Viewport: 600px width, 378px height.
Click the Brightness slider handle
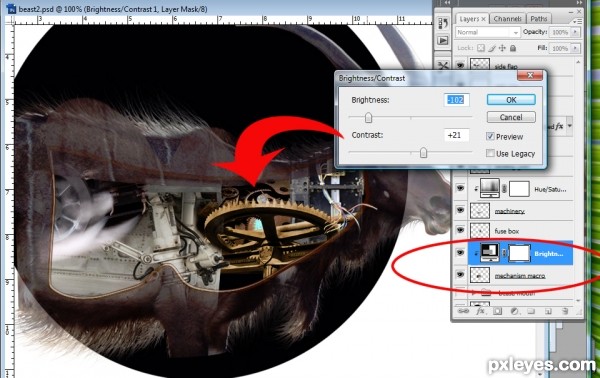(x=368, y=117)
